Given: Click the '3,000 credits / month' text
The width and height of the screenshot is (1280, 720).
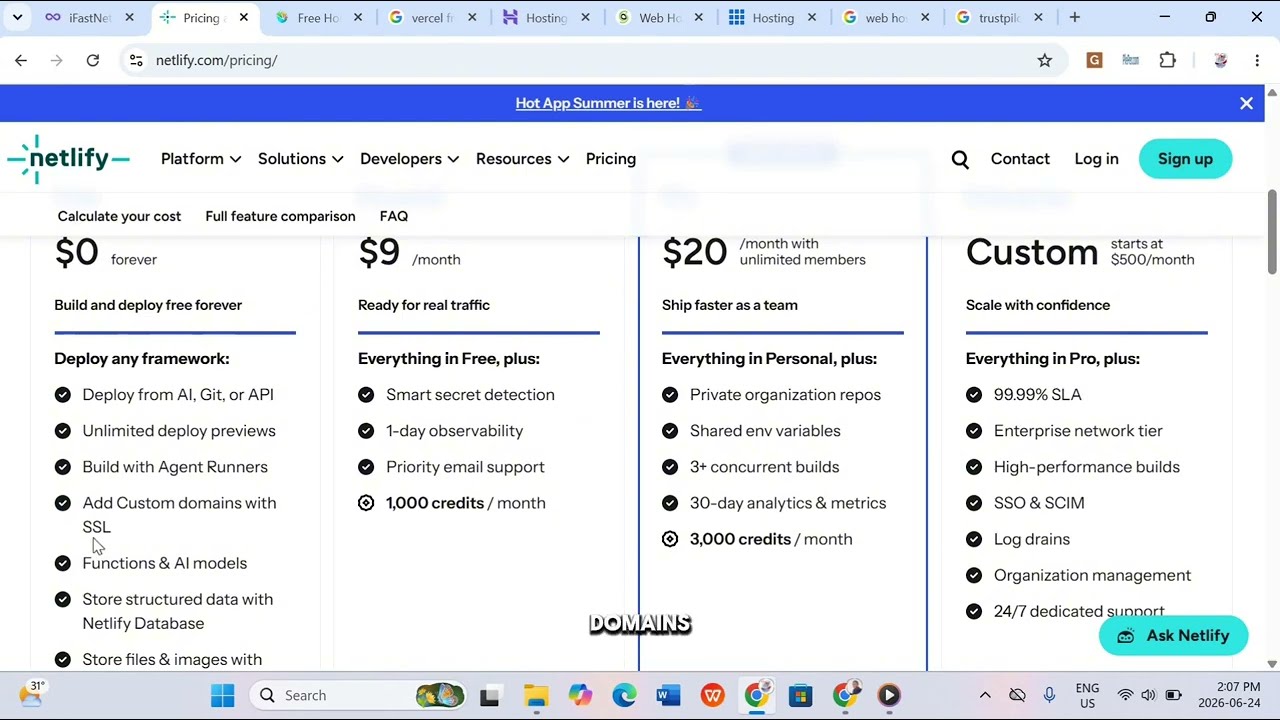Looking at the screenshot, I should point(771,539).
